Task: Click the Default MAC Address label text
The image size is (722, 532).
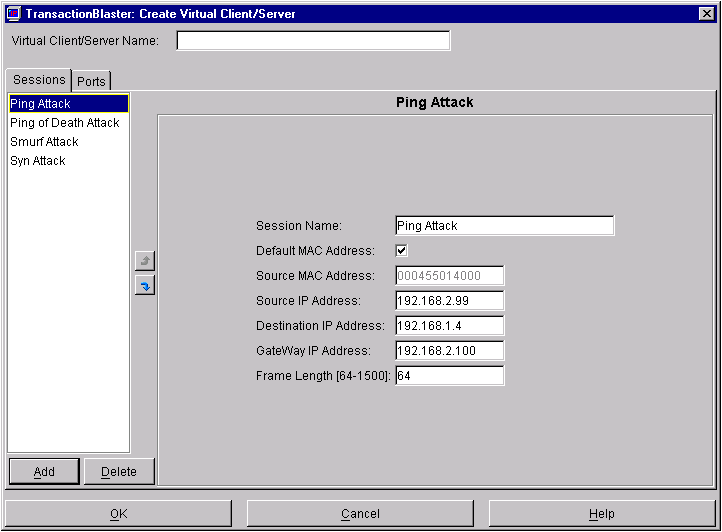Action: tap(315, 251)
